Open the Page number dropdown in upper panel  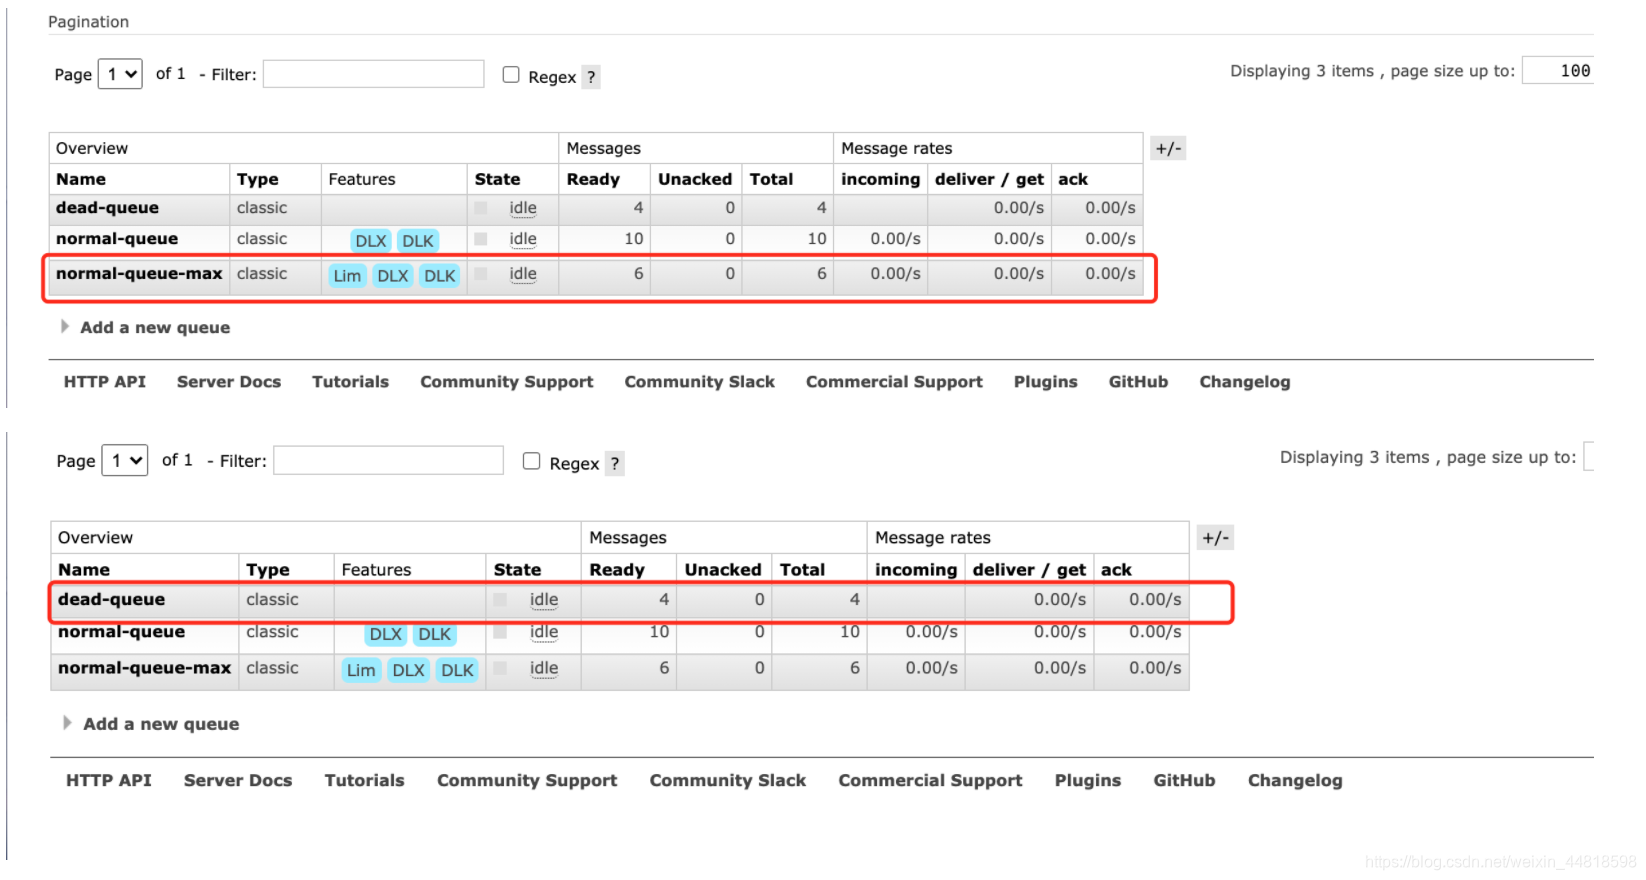pos(120,74)
